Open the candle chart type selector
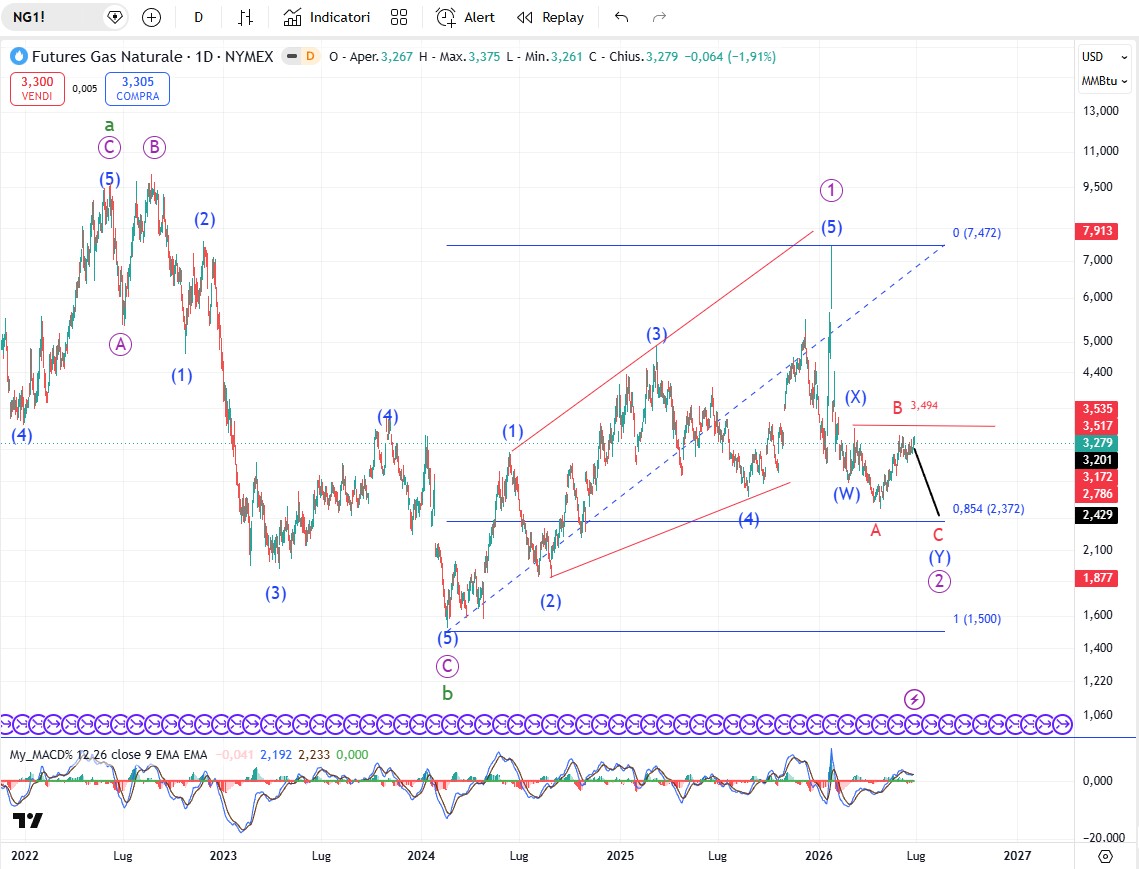Image resolution: width=1139 pixels, height=869 pixels. click(246, 17)
